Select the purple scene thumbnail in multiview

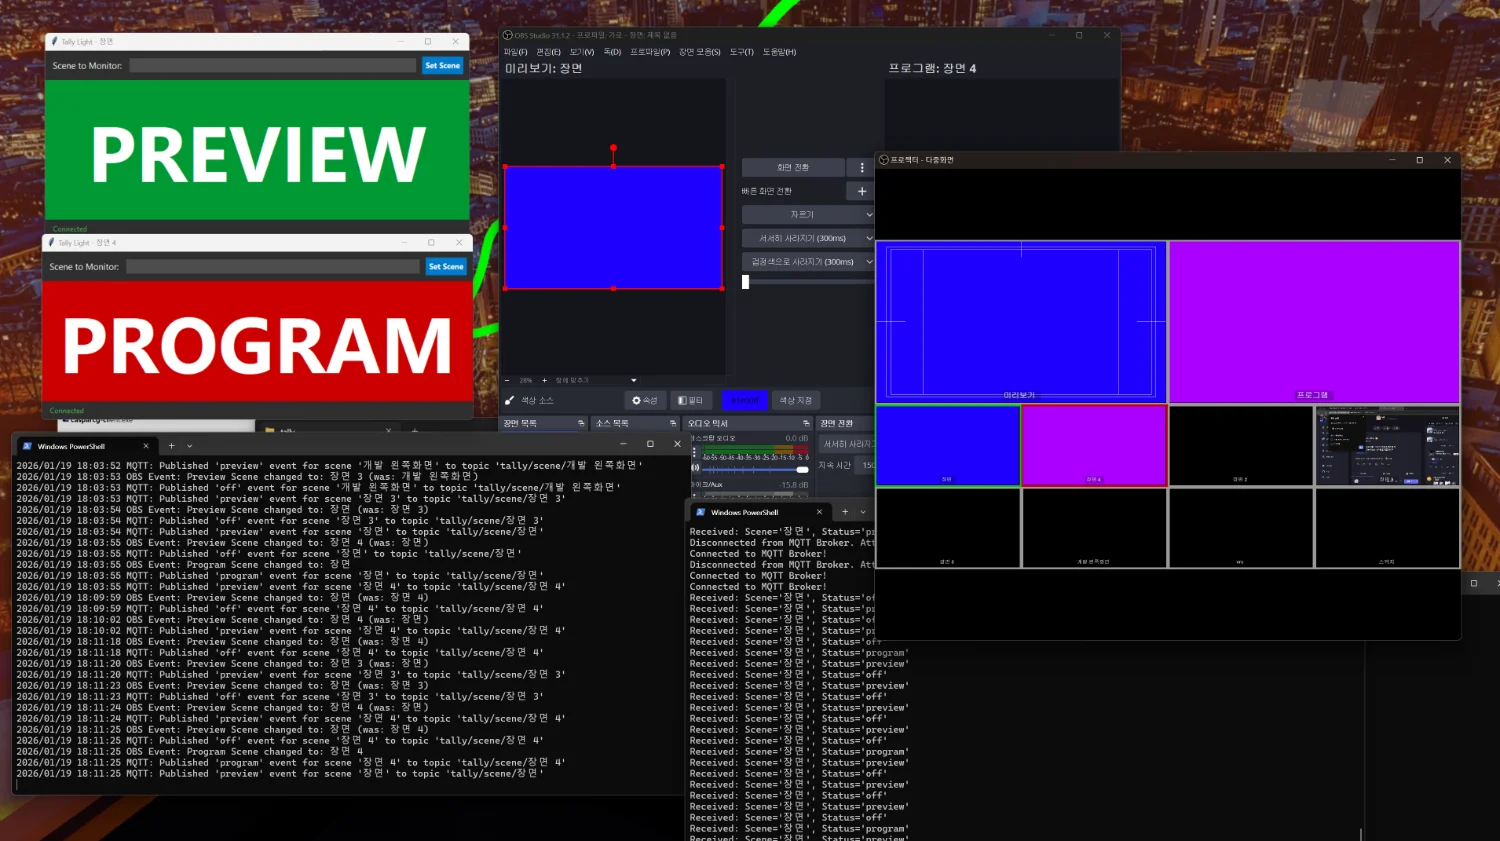pyautogui.click(x=1093, y=445)
